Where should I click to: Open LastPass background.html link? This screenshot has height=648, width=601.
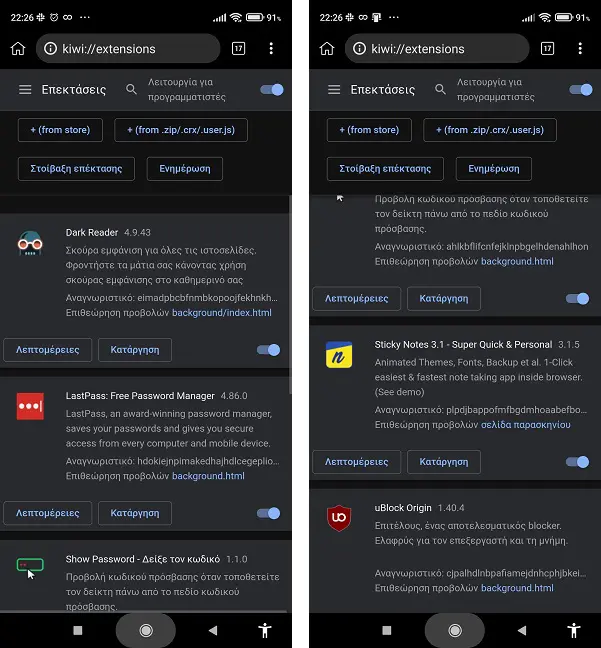coord(208,476)
